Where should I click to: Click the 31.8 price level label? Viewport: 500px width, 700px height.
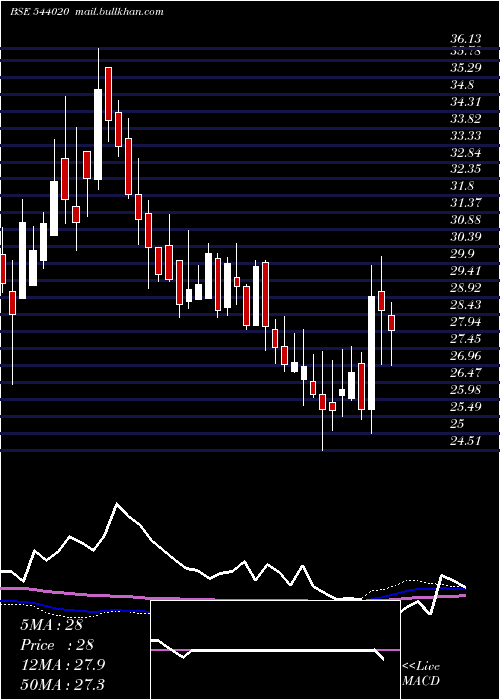pyautogui.click(x=462, y=186)
